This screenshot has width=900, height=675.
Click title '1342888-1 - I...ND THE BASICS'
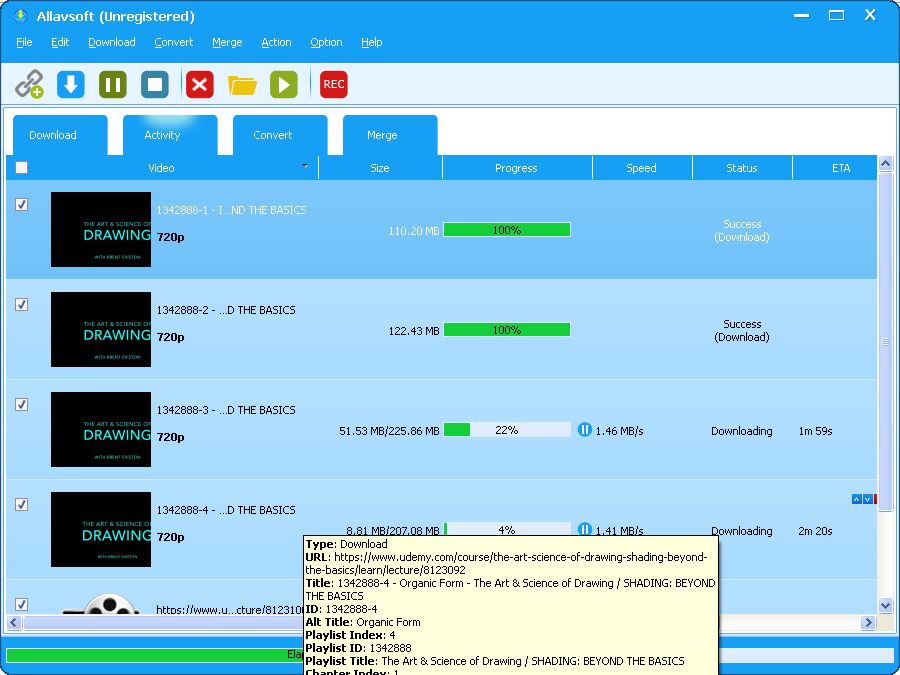click(x=231, y=210)
